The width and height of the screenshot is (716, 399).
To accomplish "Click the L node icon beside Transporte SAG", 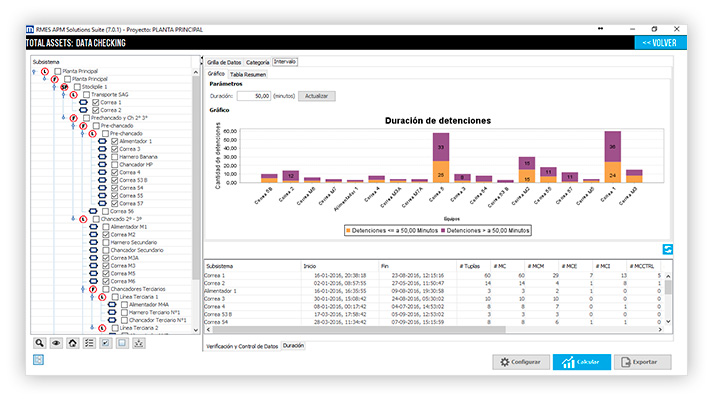I will point(74,94).
